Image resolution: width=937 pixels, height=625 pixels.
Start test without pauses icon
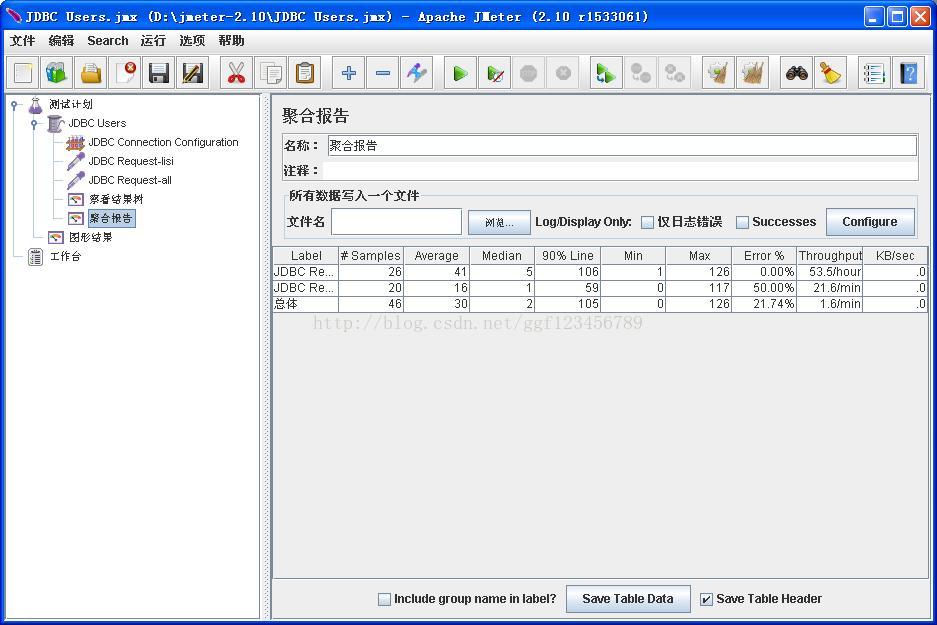coord(495,73)
